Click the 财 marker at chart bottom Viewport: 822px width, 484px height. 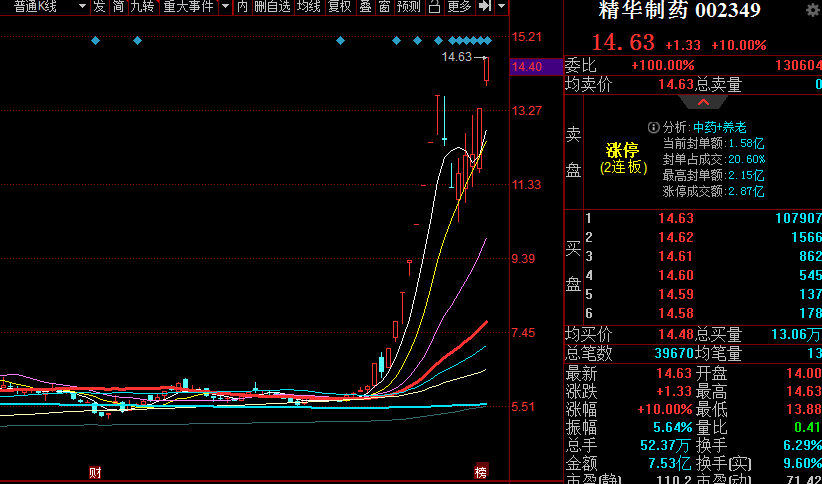[x=95, y=472]
